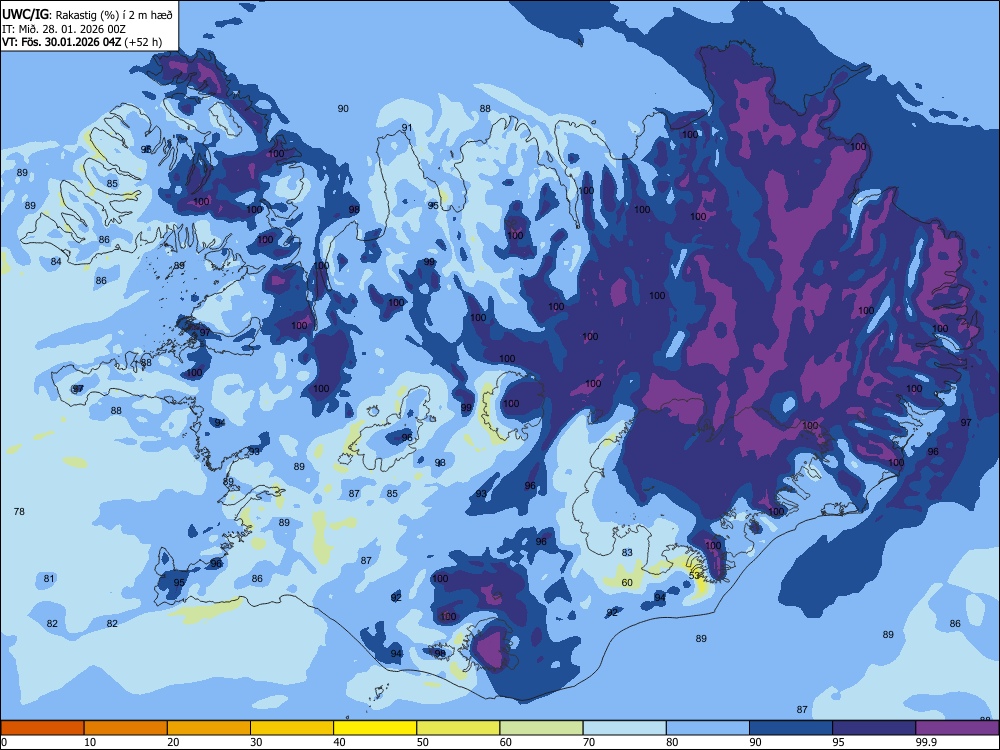
Task: Select legend tick label '30'
Action: click(256, 742)
